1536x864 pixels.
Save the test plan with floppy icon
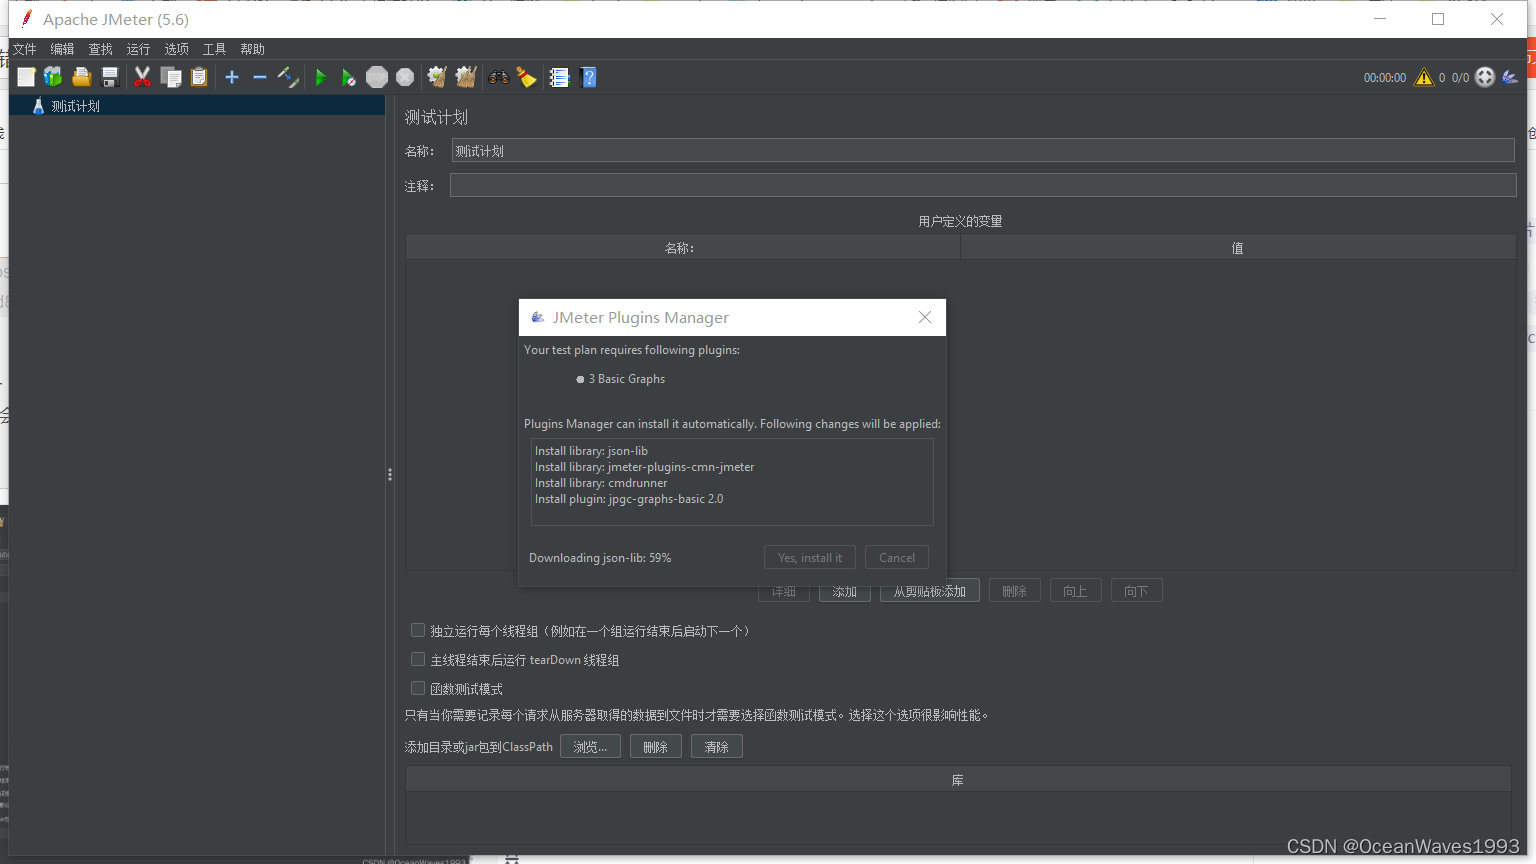tap(110, 77)
